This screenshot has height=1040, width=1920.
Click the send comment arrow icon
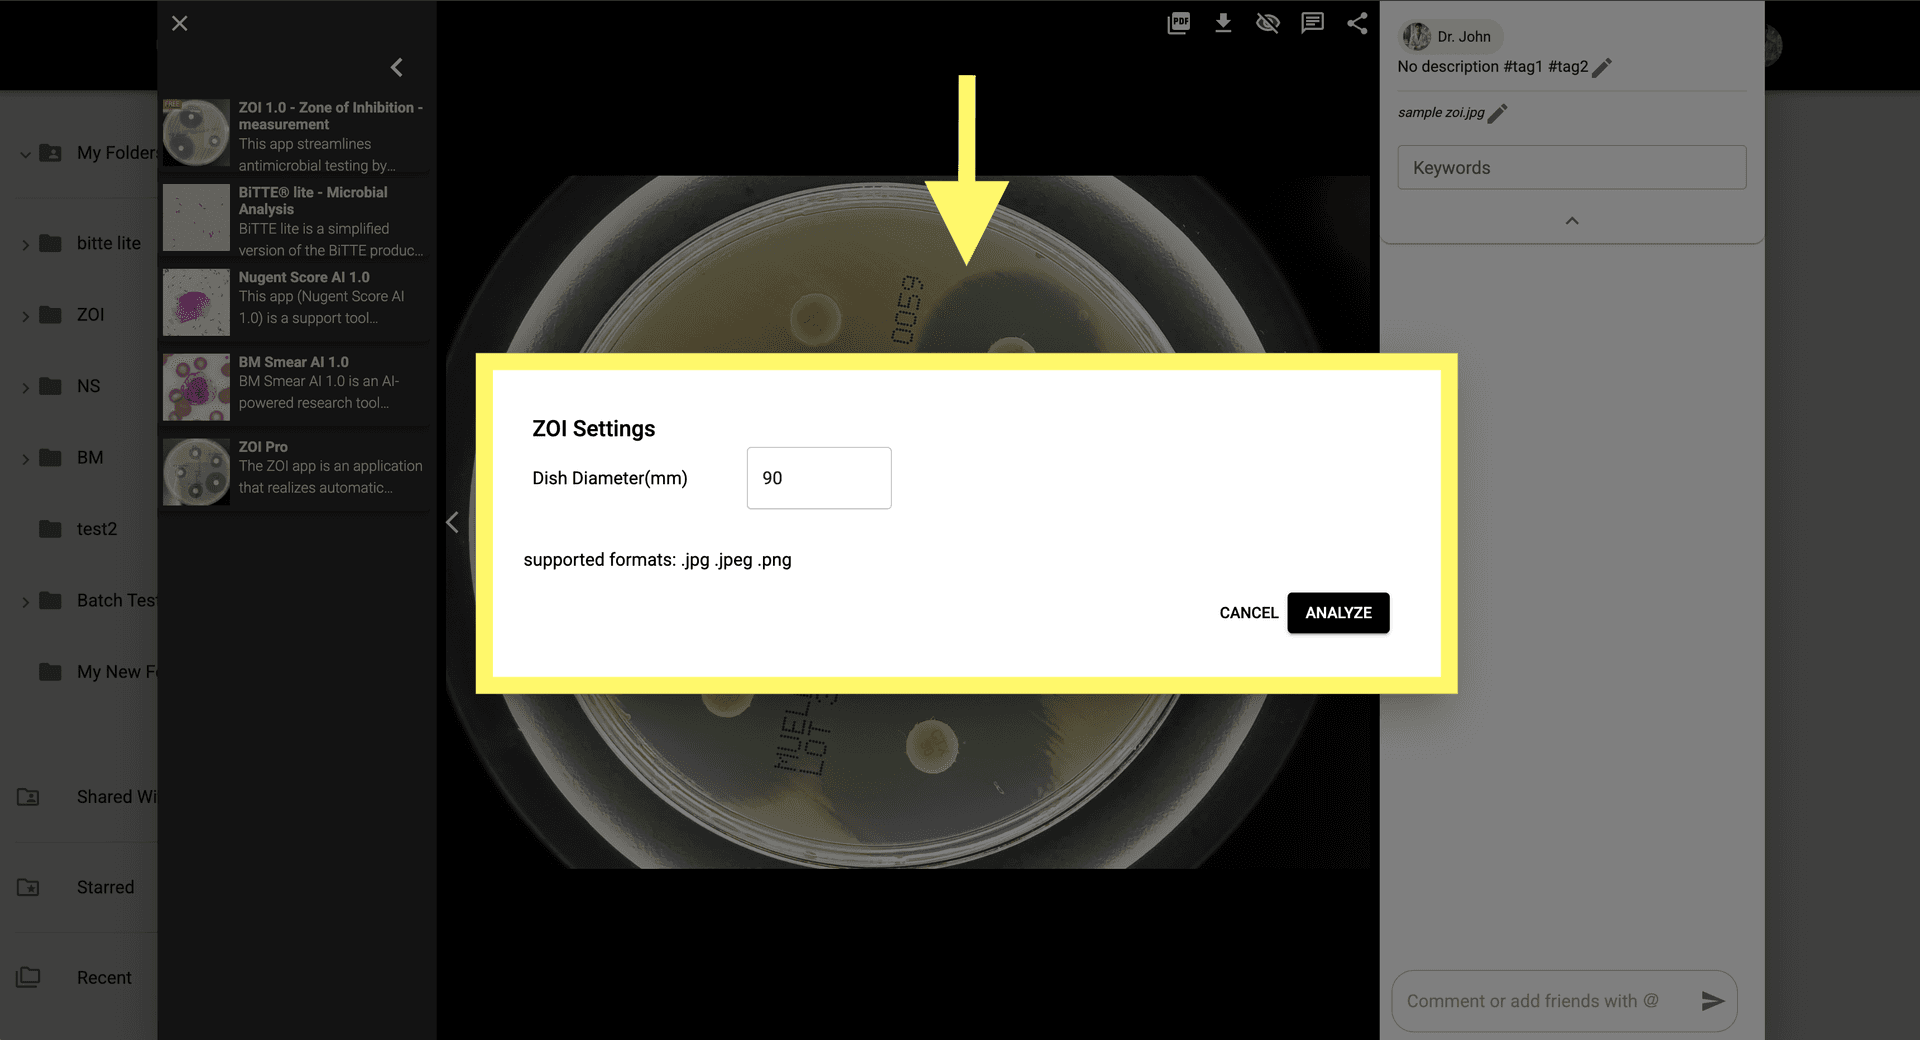(1712, 1001)
